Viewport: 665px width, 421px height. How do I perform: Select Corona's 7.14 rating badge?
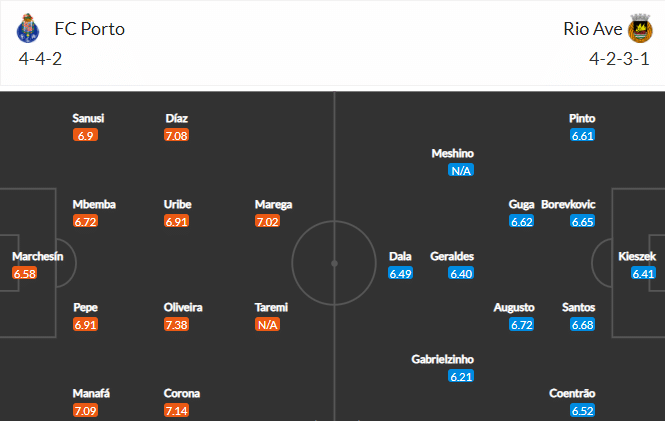[x=176, y=410]
